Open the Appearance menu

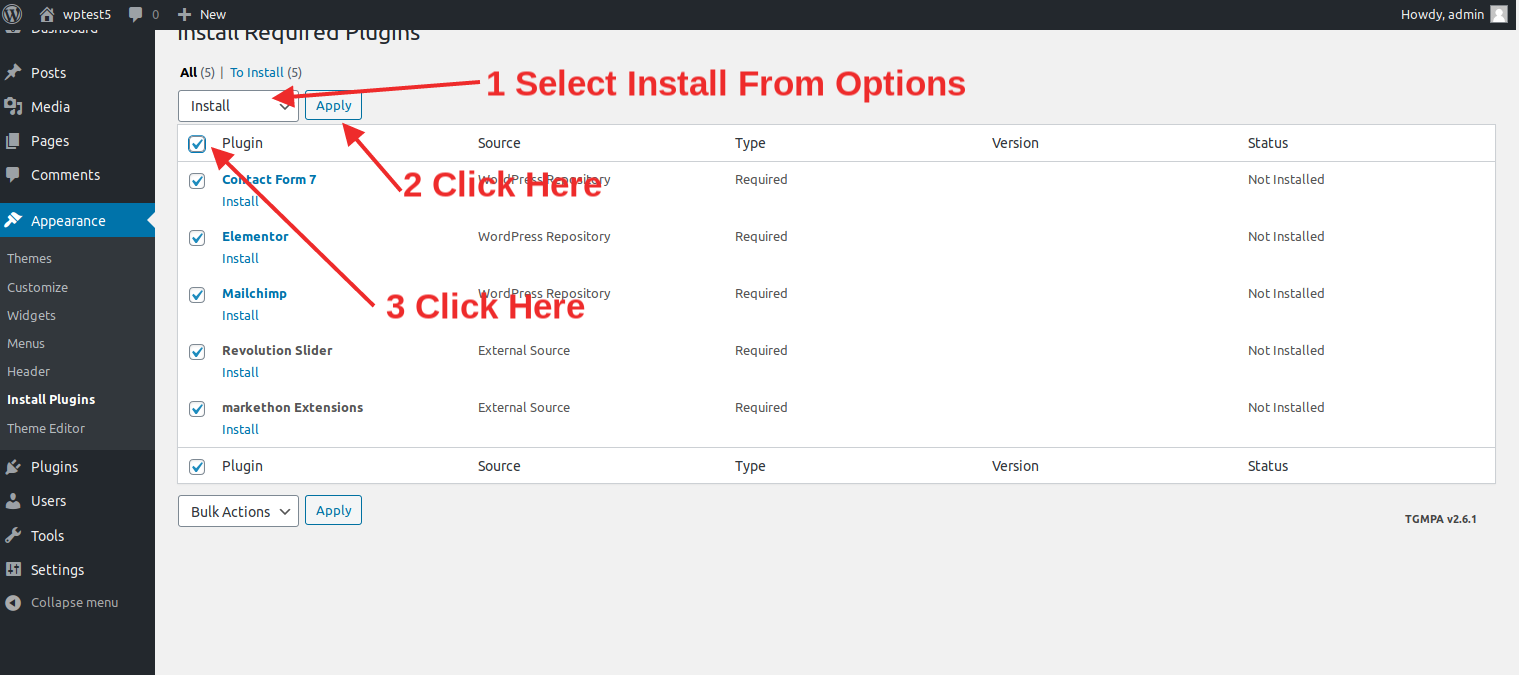tap(68, 221)
